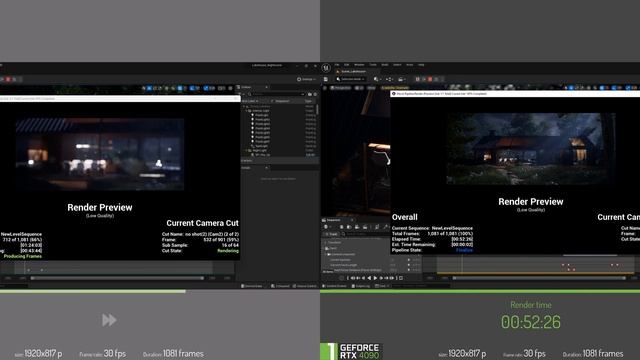The image size is (640, 360).
Task: Click the Sequencer toolbar wrench icon
Action: [x=385, y=227]
